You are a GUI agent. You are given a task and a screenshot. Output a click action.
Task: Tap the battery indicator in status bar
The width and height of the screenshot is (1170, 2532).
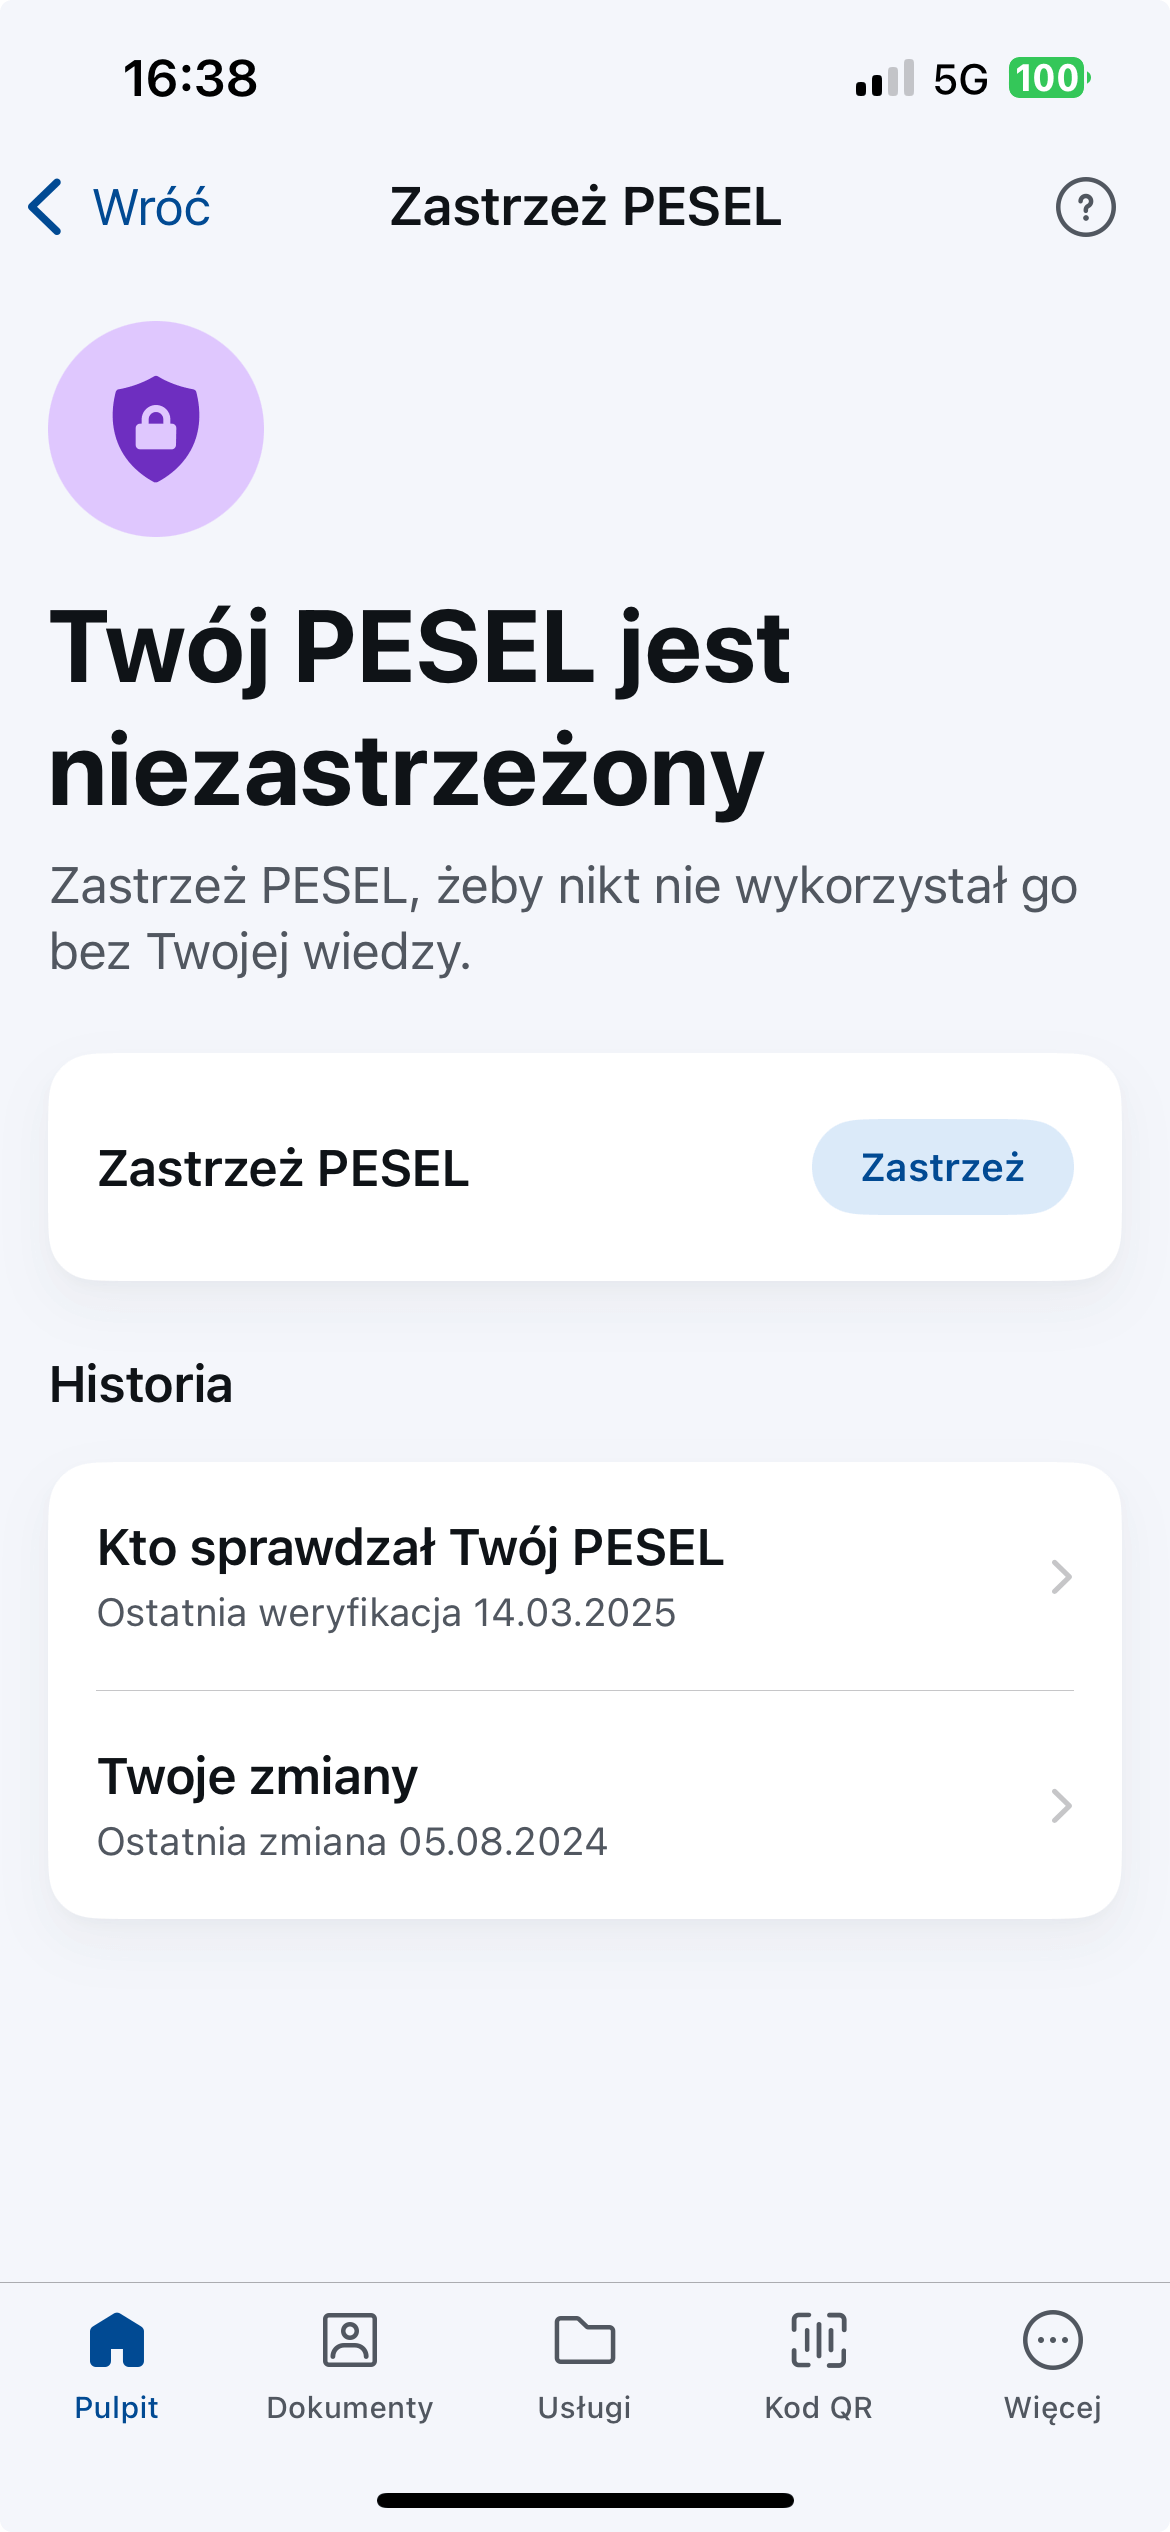pos(1048,78)
